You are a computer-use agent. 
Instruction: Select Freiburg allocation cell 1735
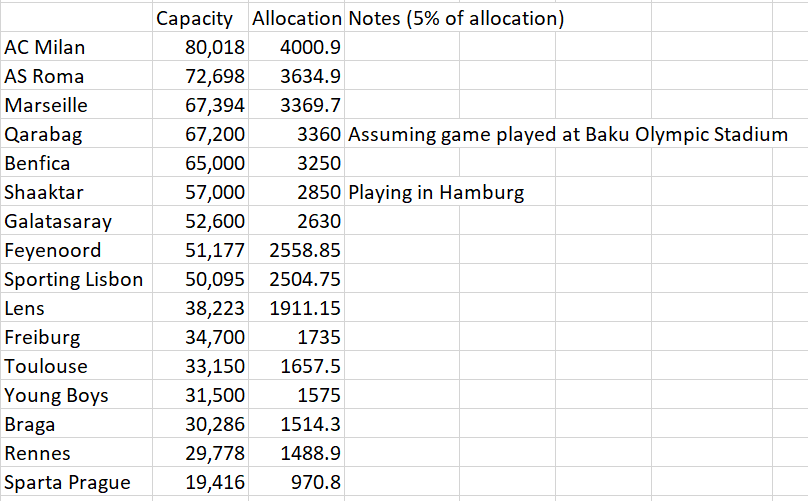pyautogui.click(x=296, y=337)
